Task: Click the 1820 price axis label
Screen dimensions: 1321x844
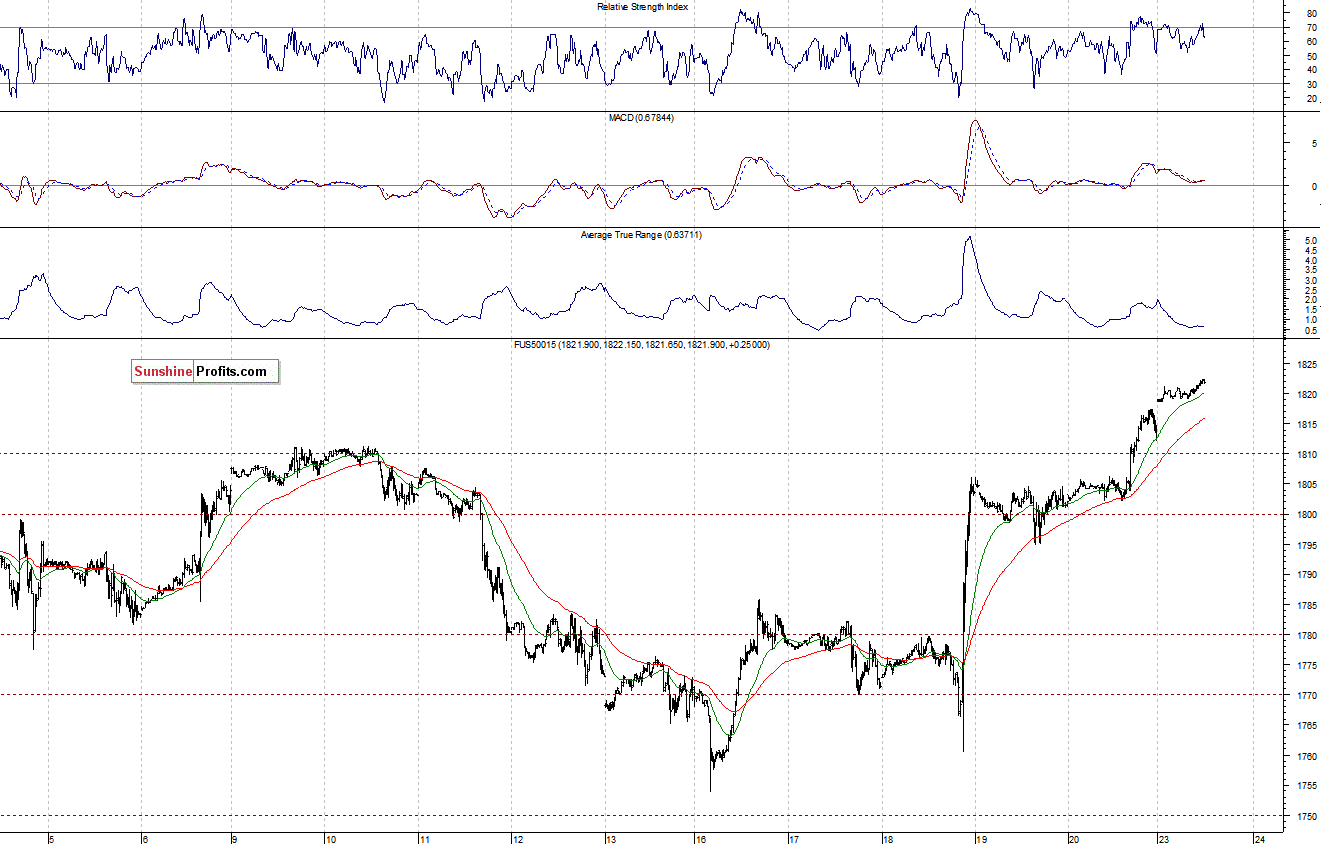Action: click(x=1307, y=395)
